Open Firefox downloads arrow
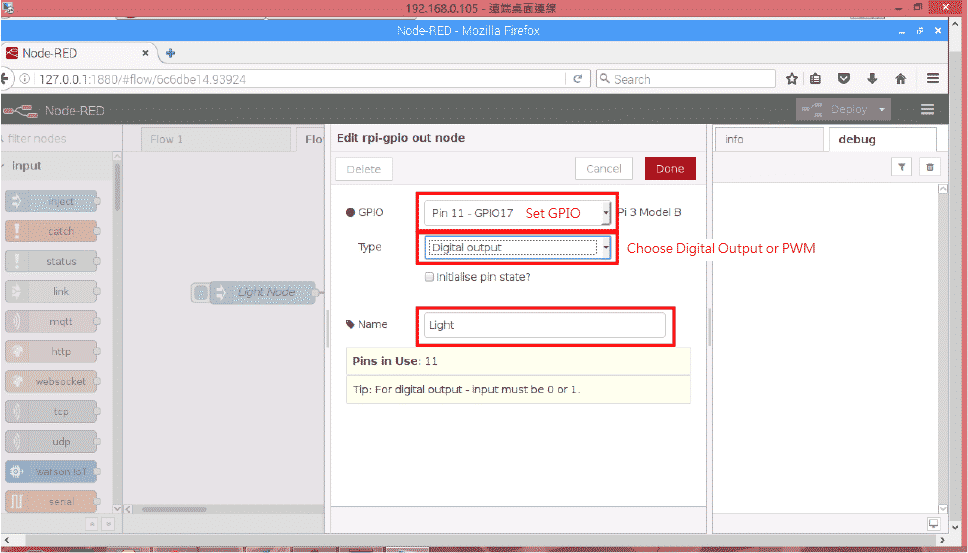The width and height of the screenshot is (968, 553). pos(872,78)
